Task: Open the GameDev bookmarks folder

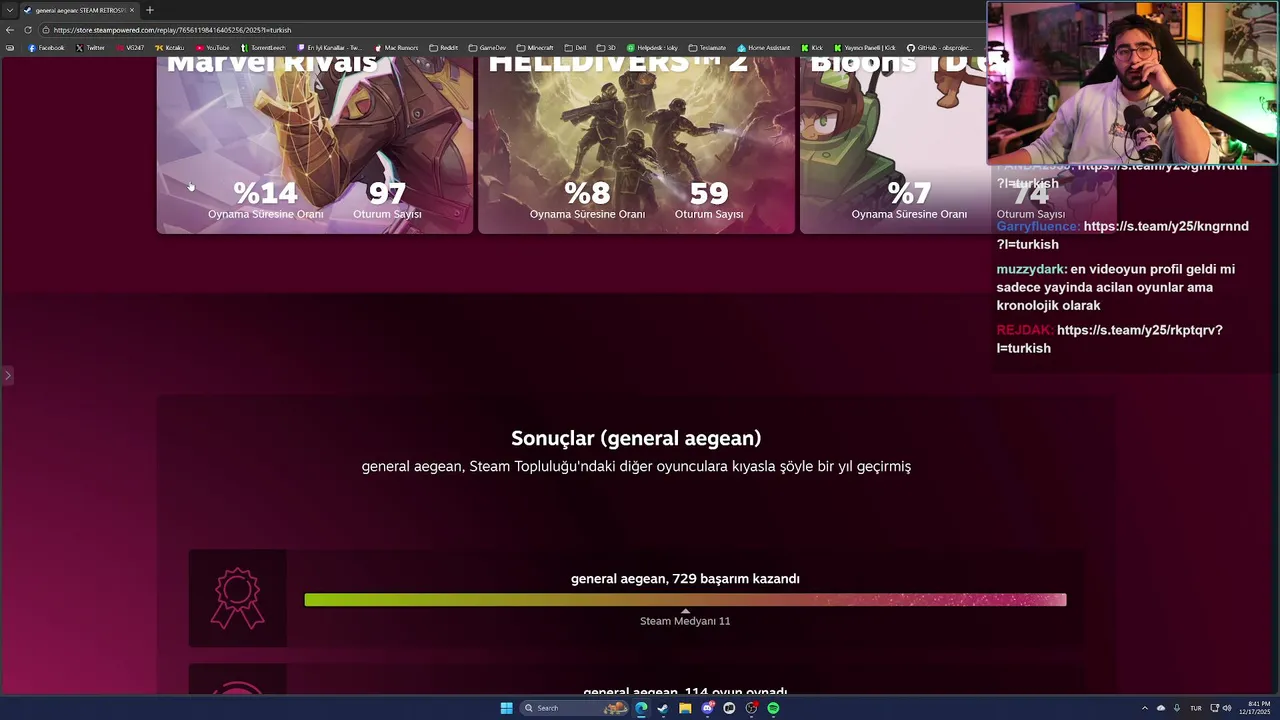Action: click(487, 48)
